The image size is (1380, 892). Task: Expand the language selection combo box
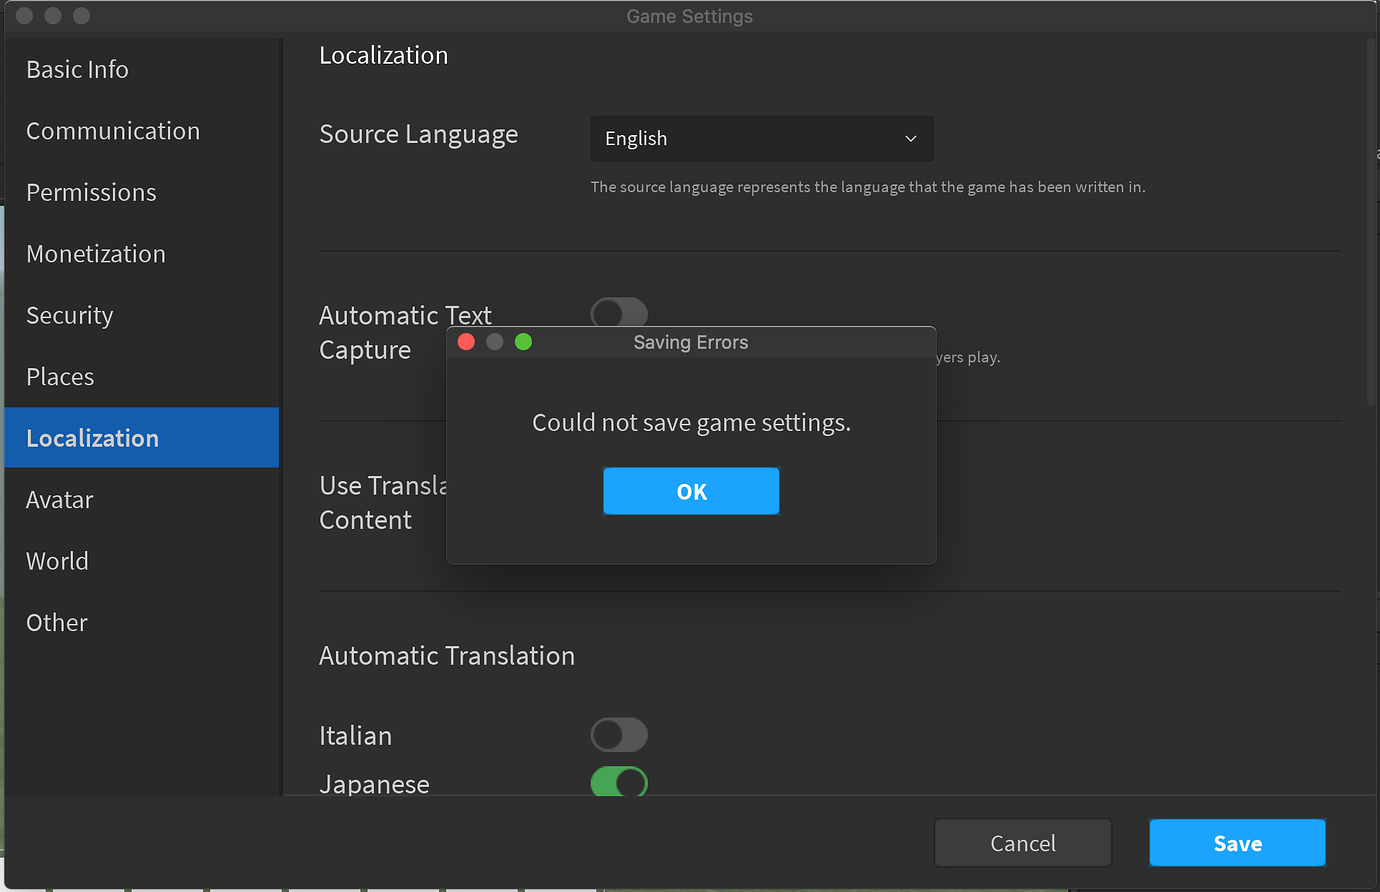[761, 138]
